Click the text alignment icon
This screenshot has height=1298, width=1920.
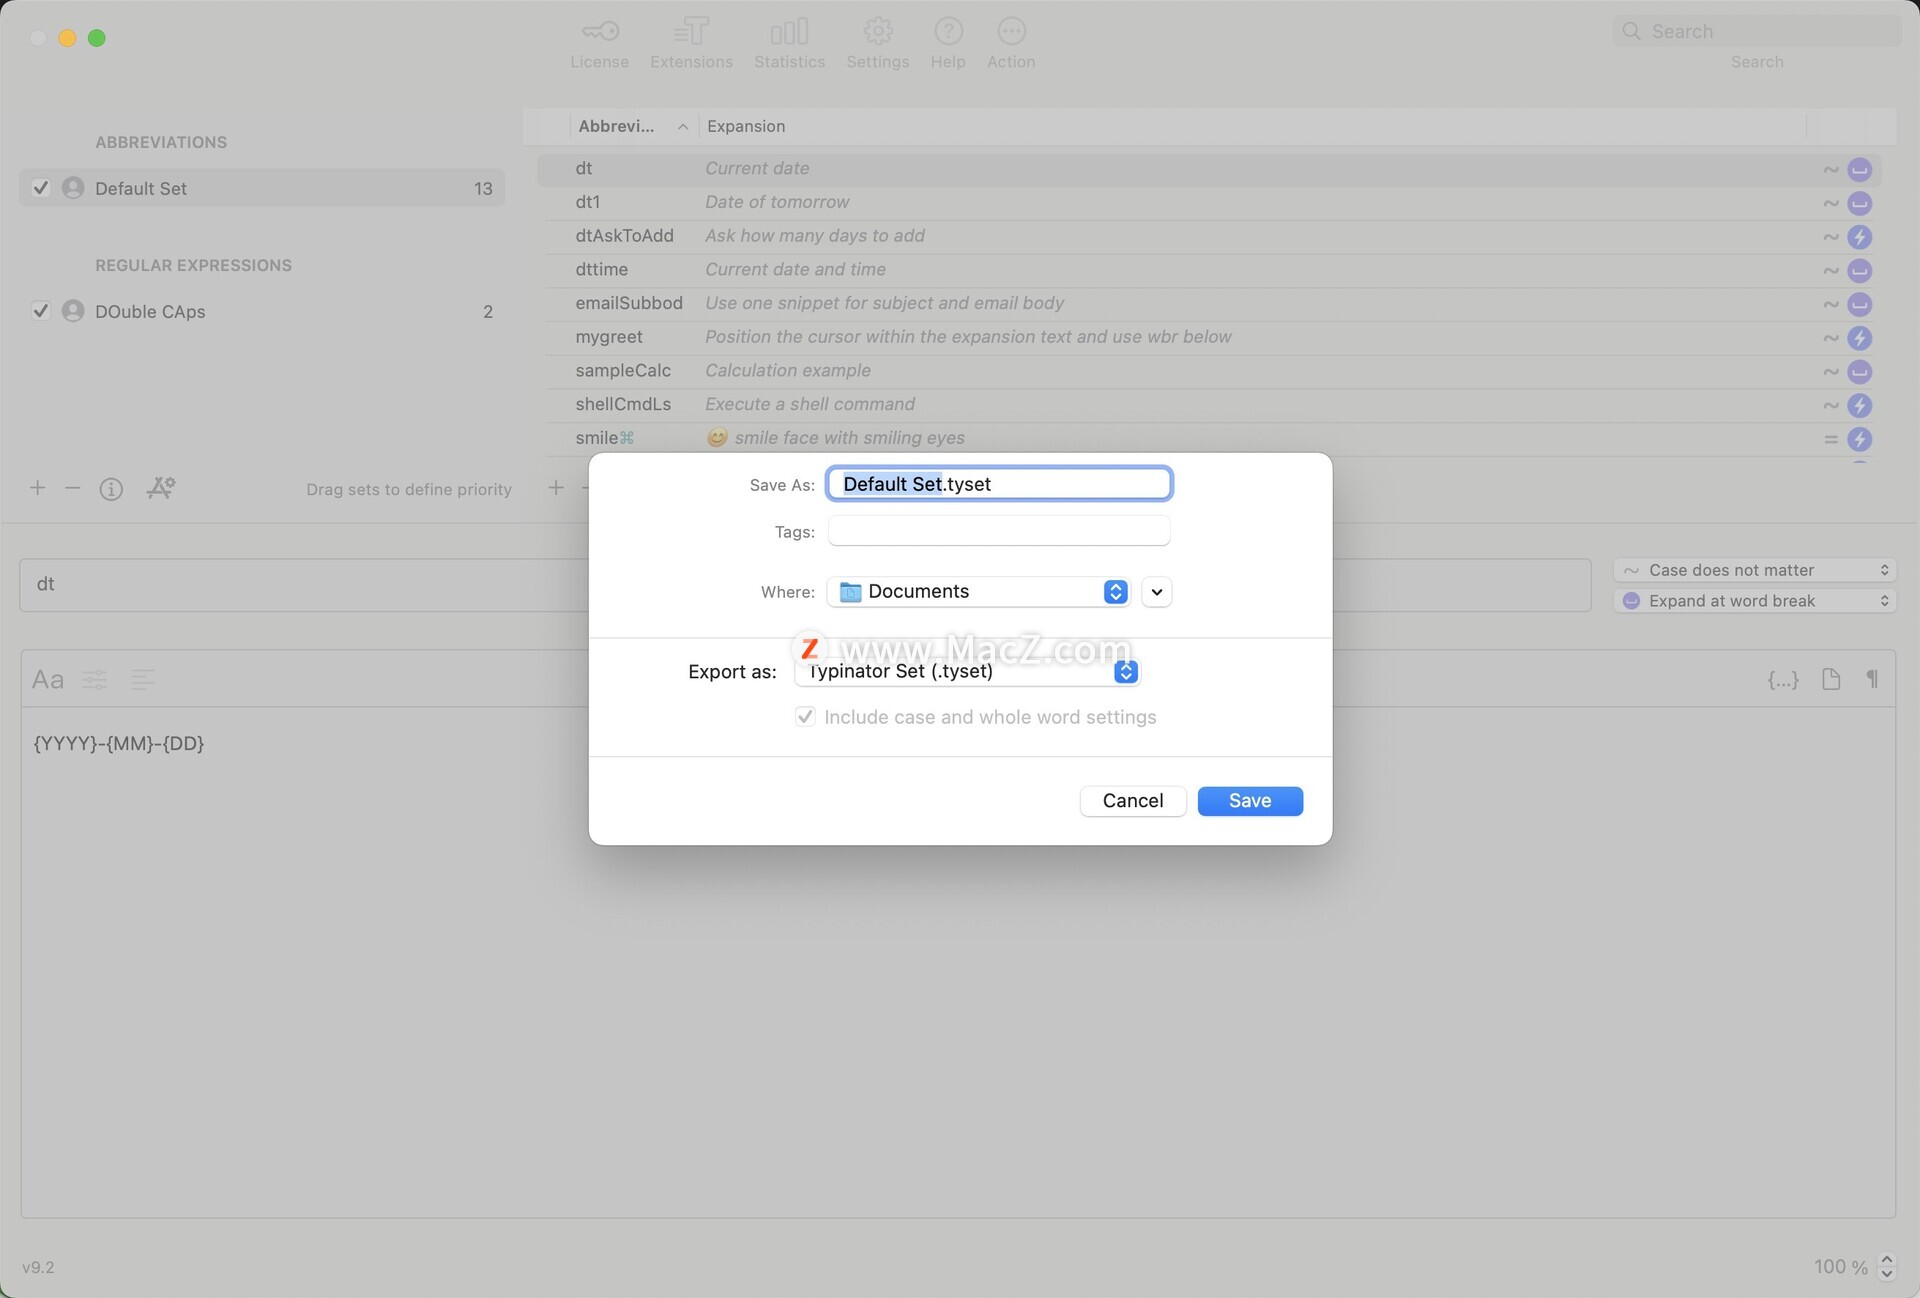tap(143, 680)
